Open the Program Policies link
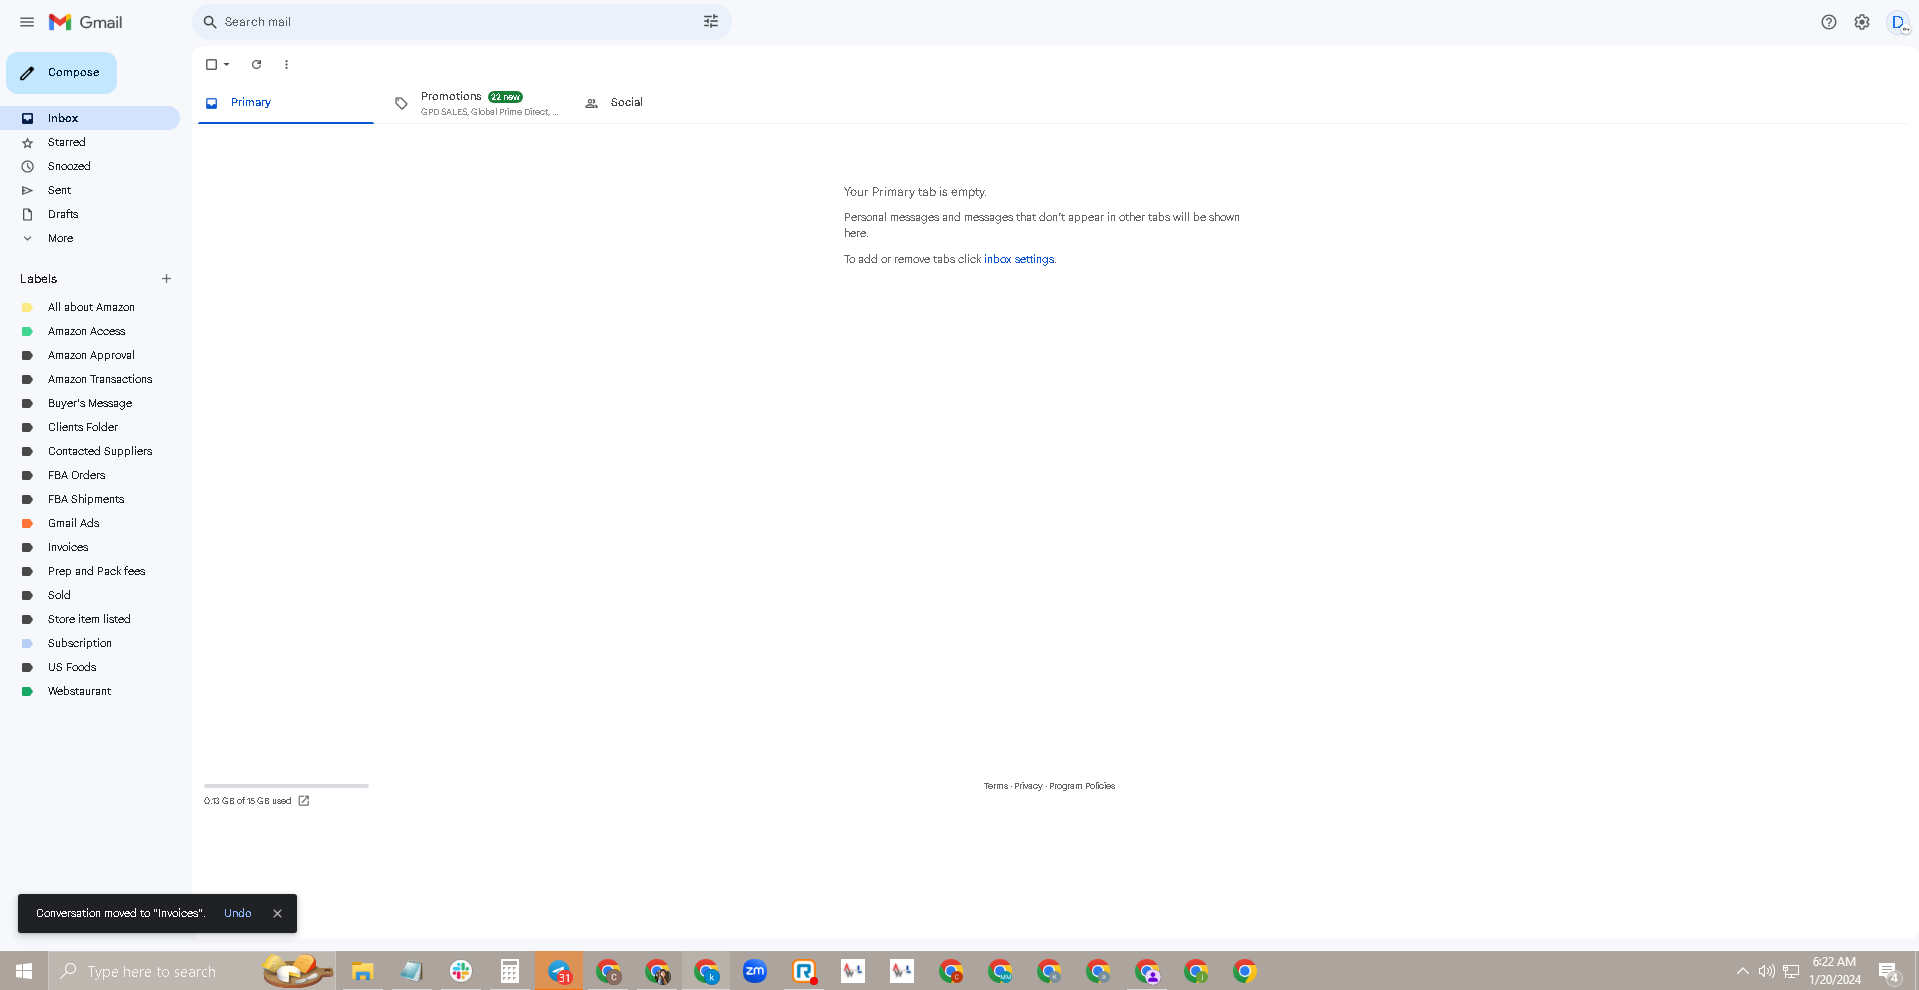 pos(1082,786)
